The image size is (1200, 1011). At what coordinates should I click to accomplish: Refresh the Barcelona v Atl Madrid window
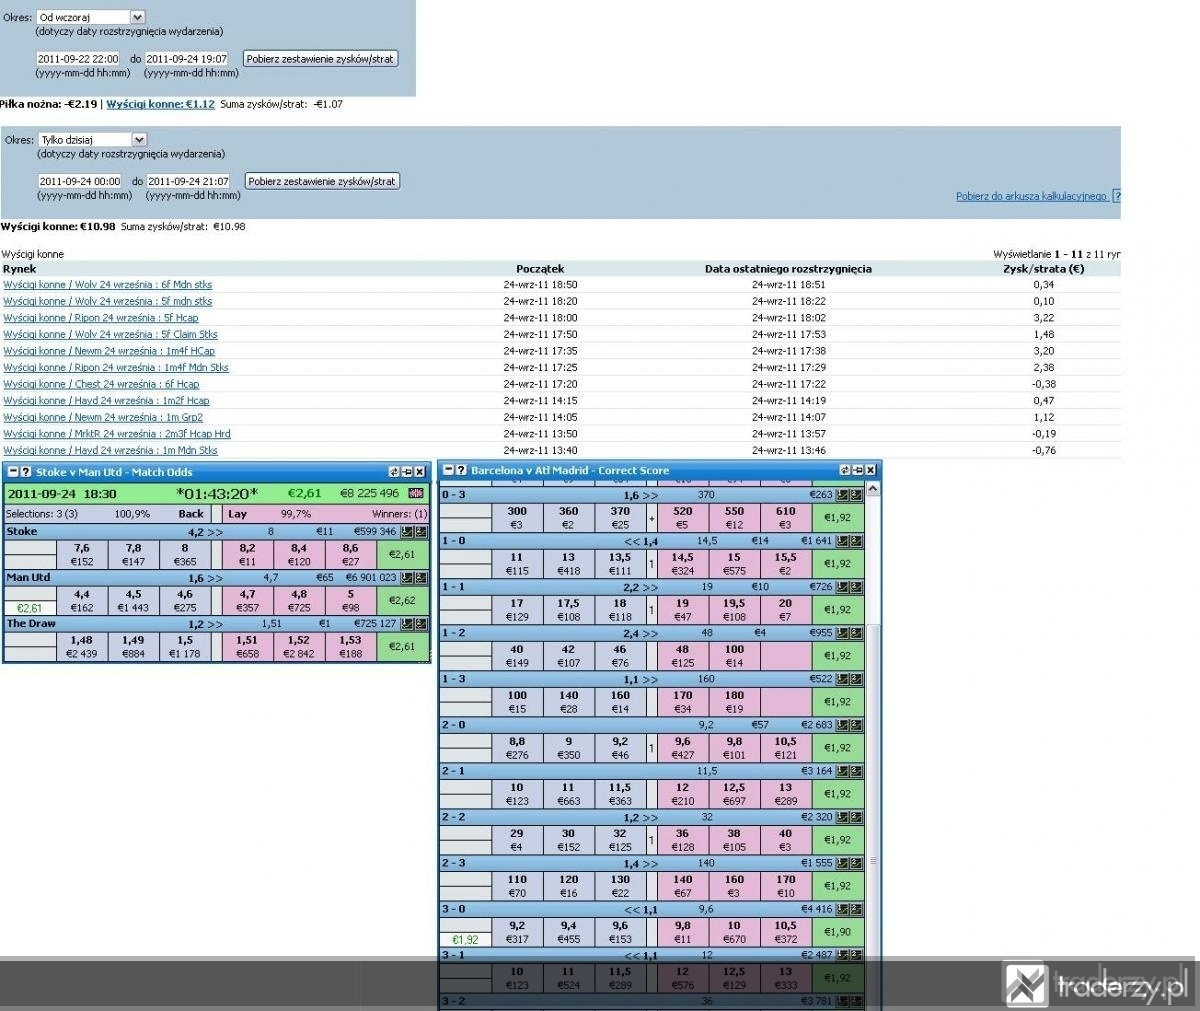click(x=845, y=470)
